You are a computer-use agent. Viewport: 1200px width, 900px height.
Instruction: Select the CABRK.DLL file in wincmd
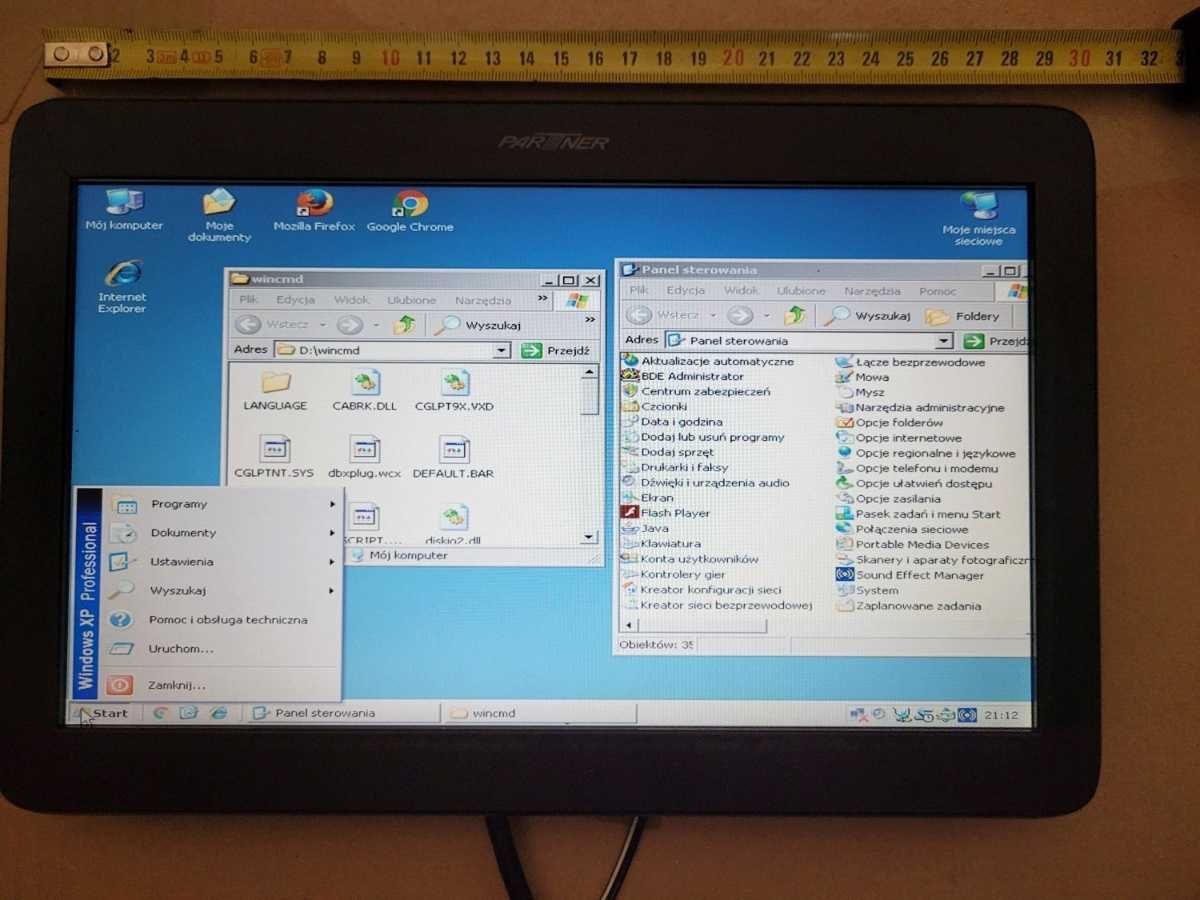tap(364, 391)
